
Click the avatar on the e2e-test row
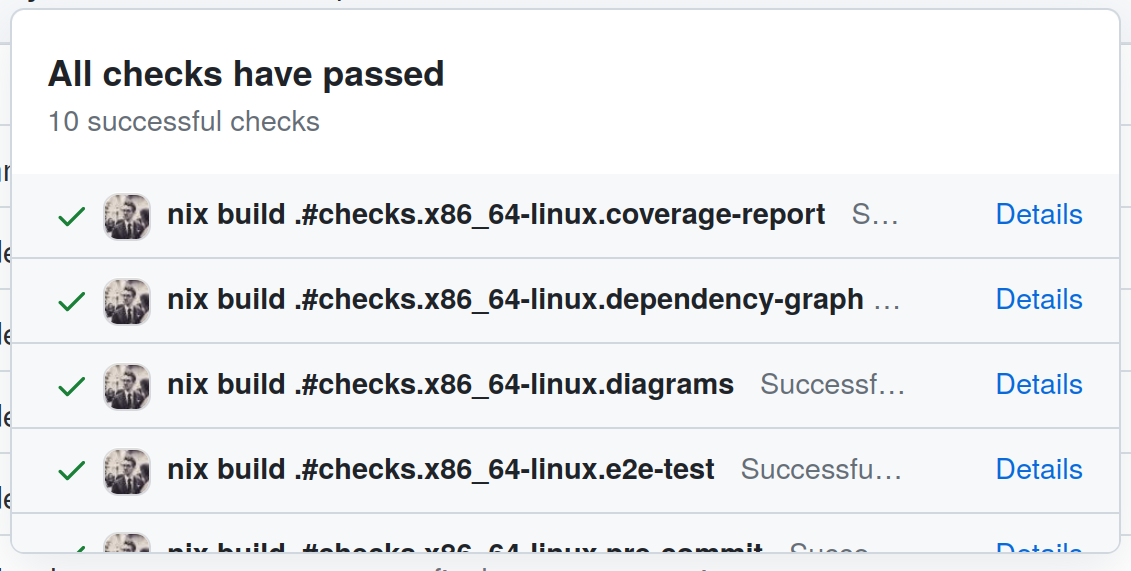point(127,471)
